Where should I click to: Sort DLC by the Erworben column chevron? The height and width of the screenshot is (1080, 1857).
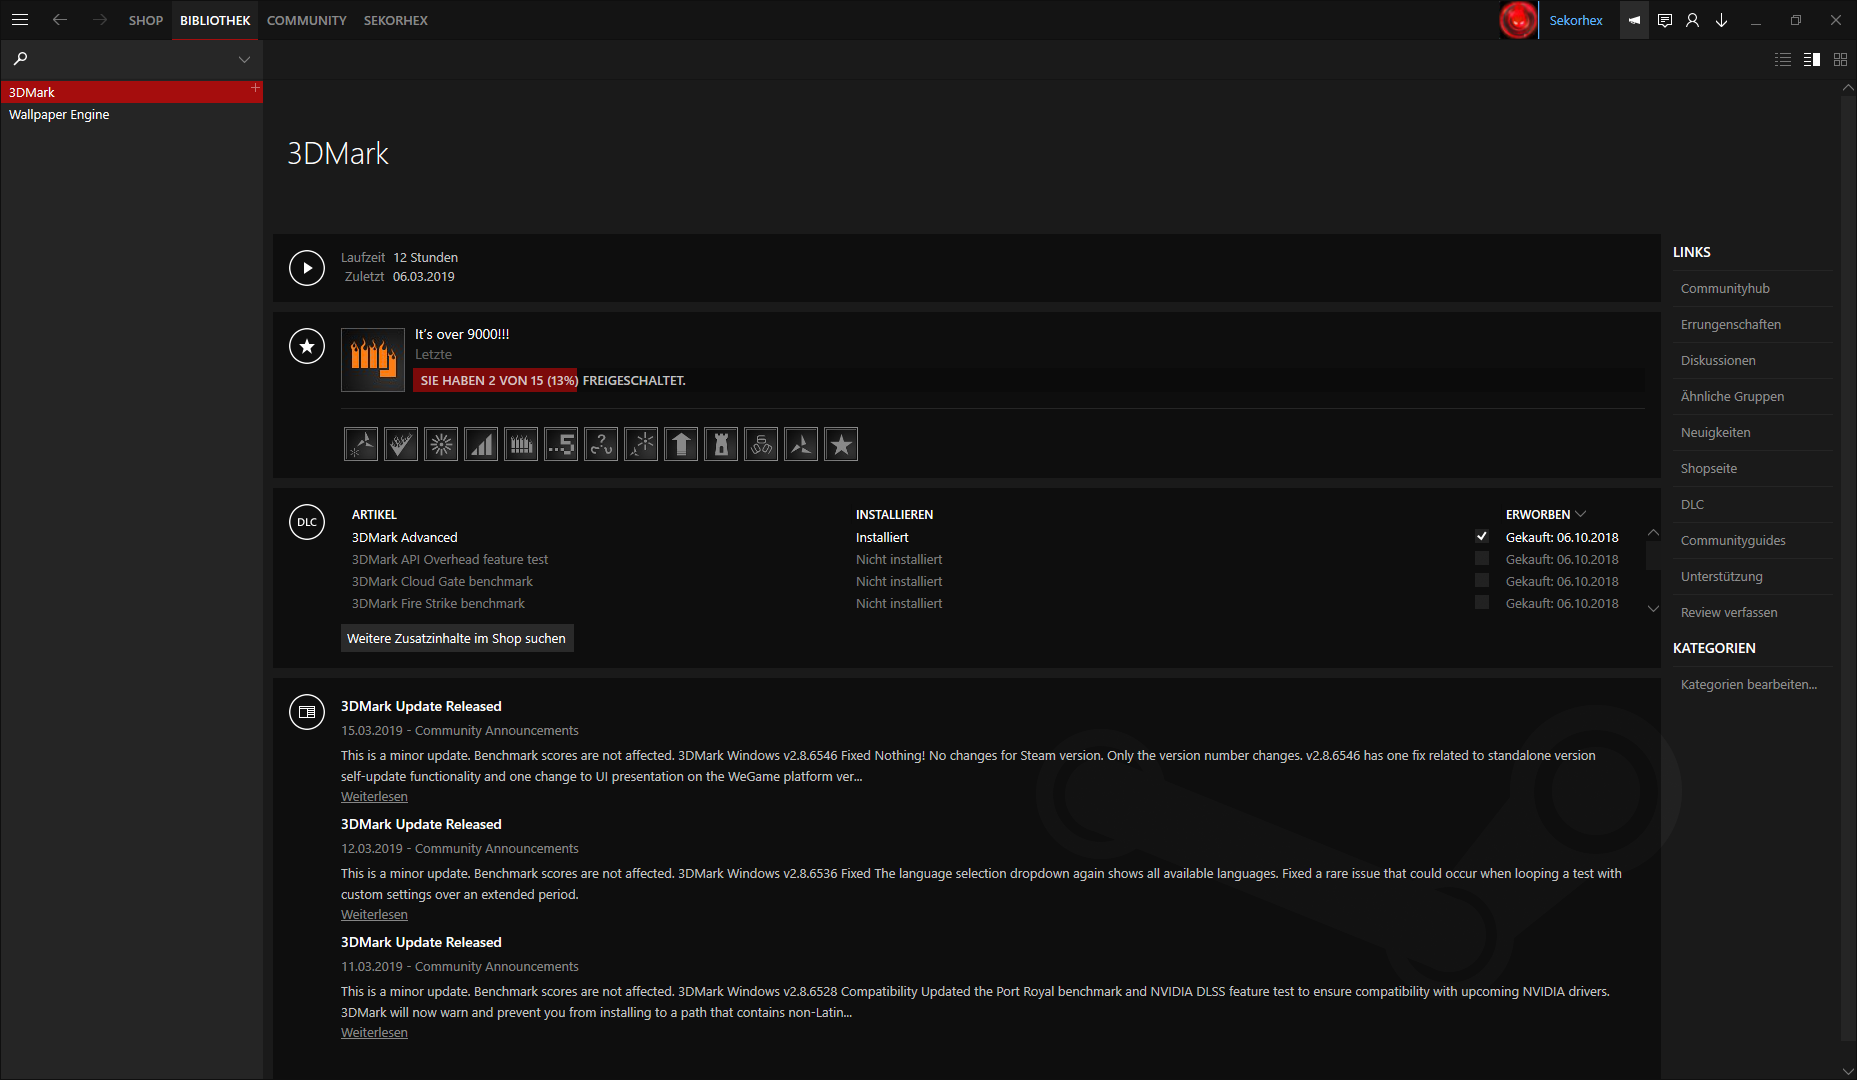tap(1581, 514)
